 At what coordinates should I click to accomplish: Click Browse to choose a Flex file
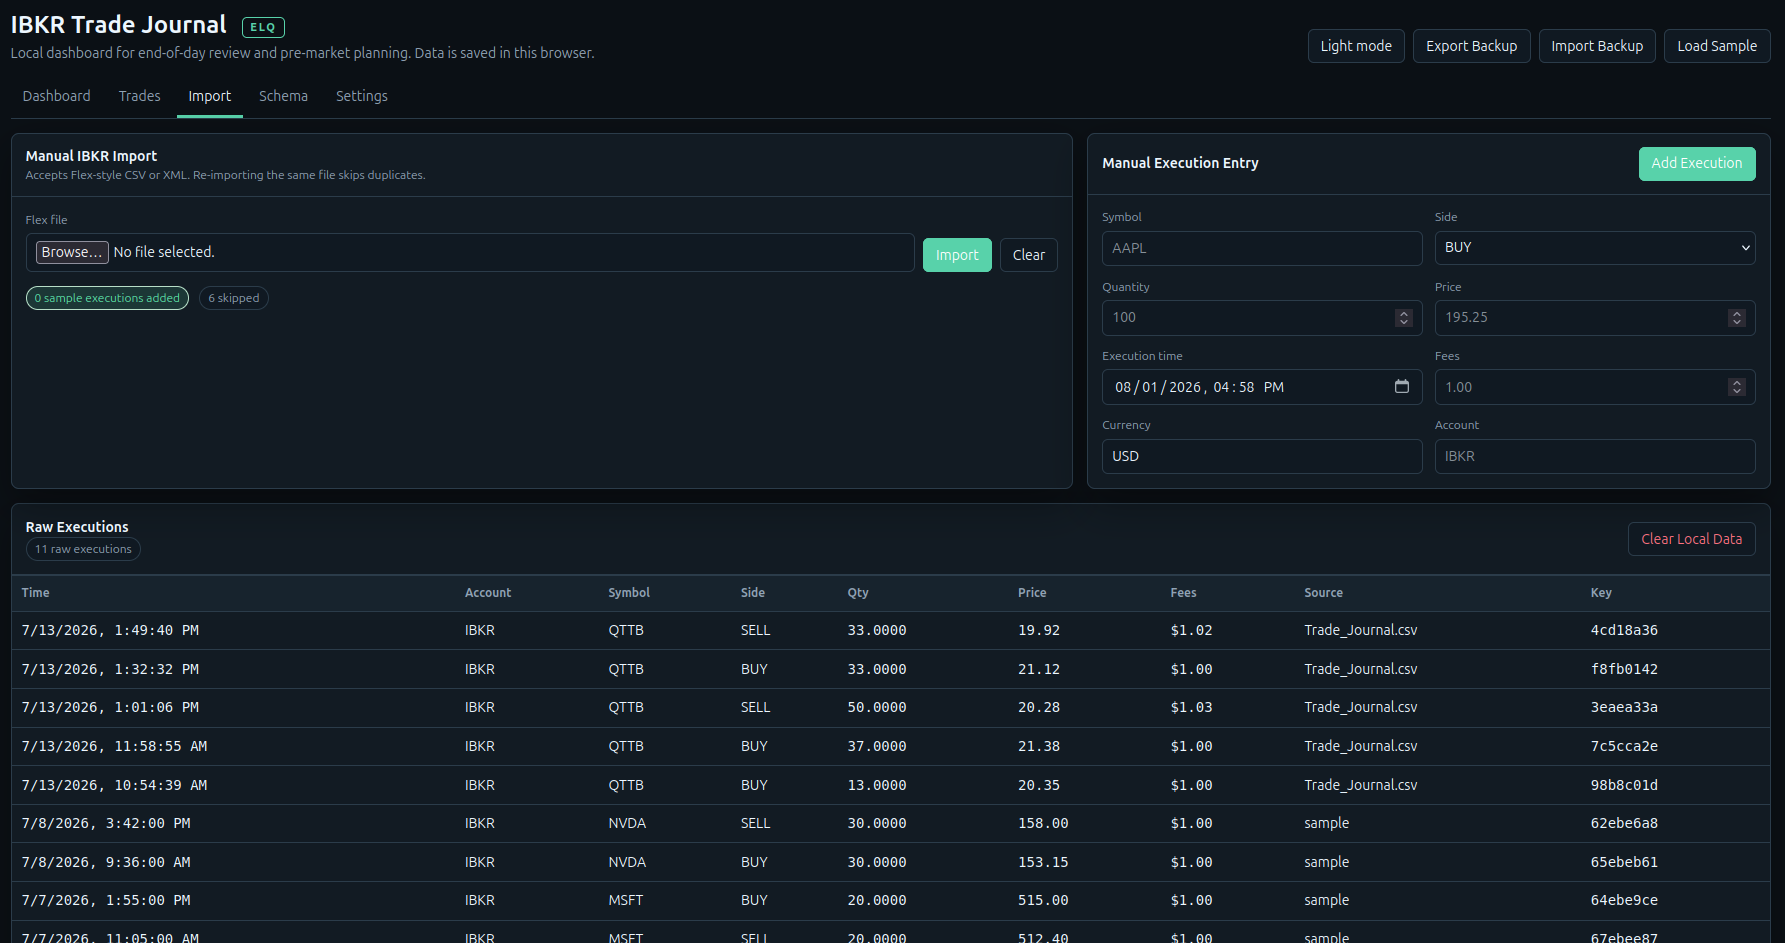pos(72,252)
